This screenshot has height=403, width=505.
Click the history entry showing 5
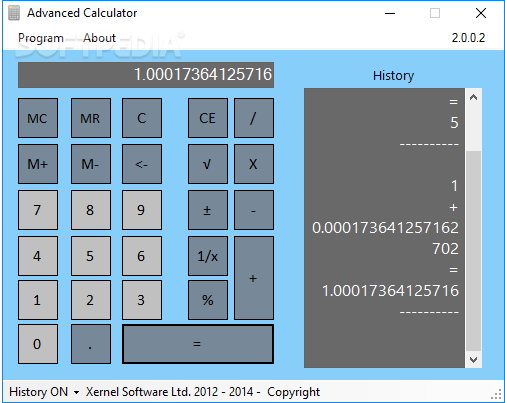454,123
